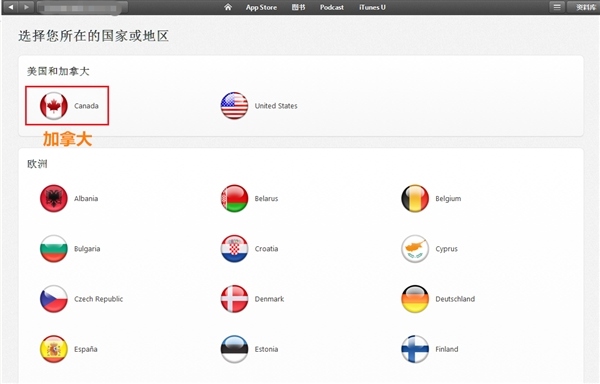Click the 资料库 library button
Viewport: 600px width, 384px height.
click(584, 7)
